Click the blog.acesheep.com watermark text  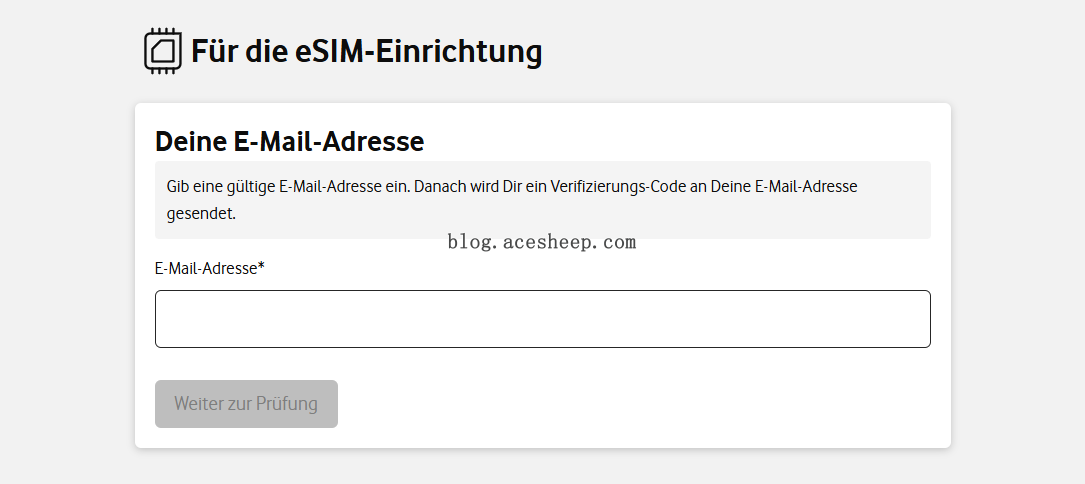tap(541, 242)
